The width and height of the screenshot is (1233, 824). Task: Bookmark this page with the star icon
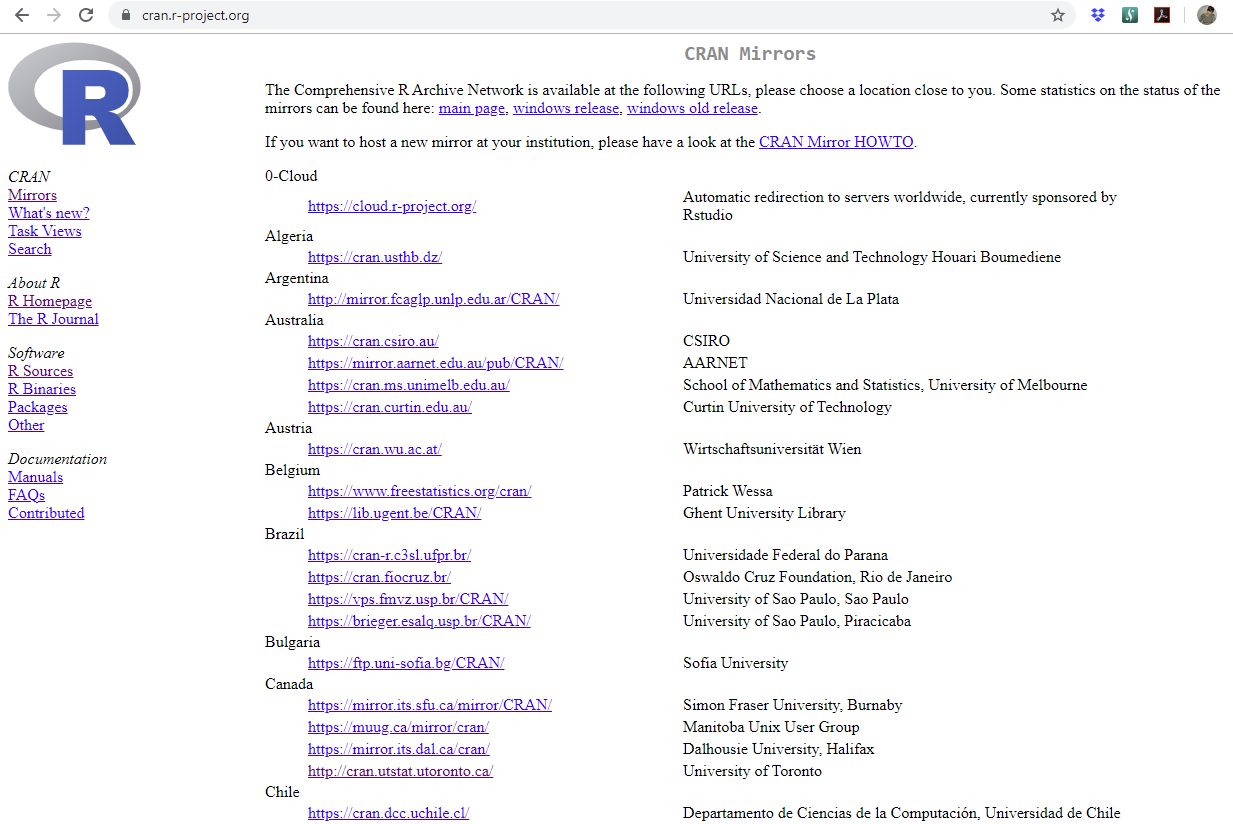point(1058,15)
